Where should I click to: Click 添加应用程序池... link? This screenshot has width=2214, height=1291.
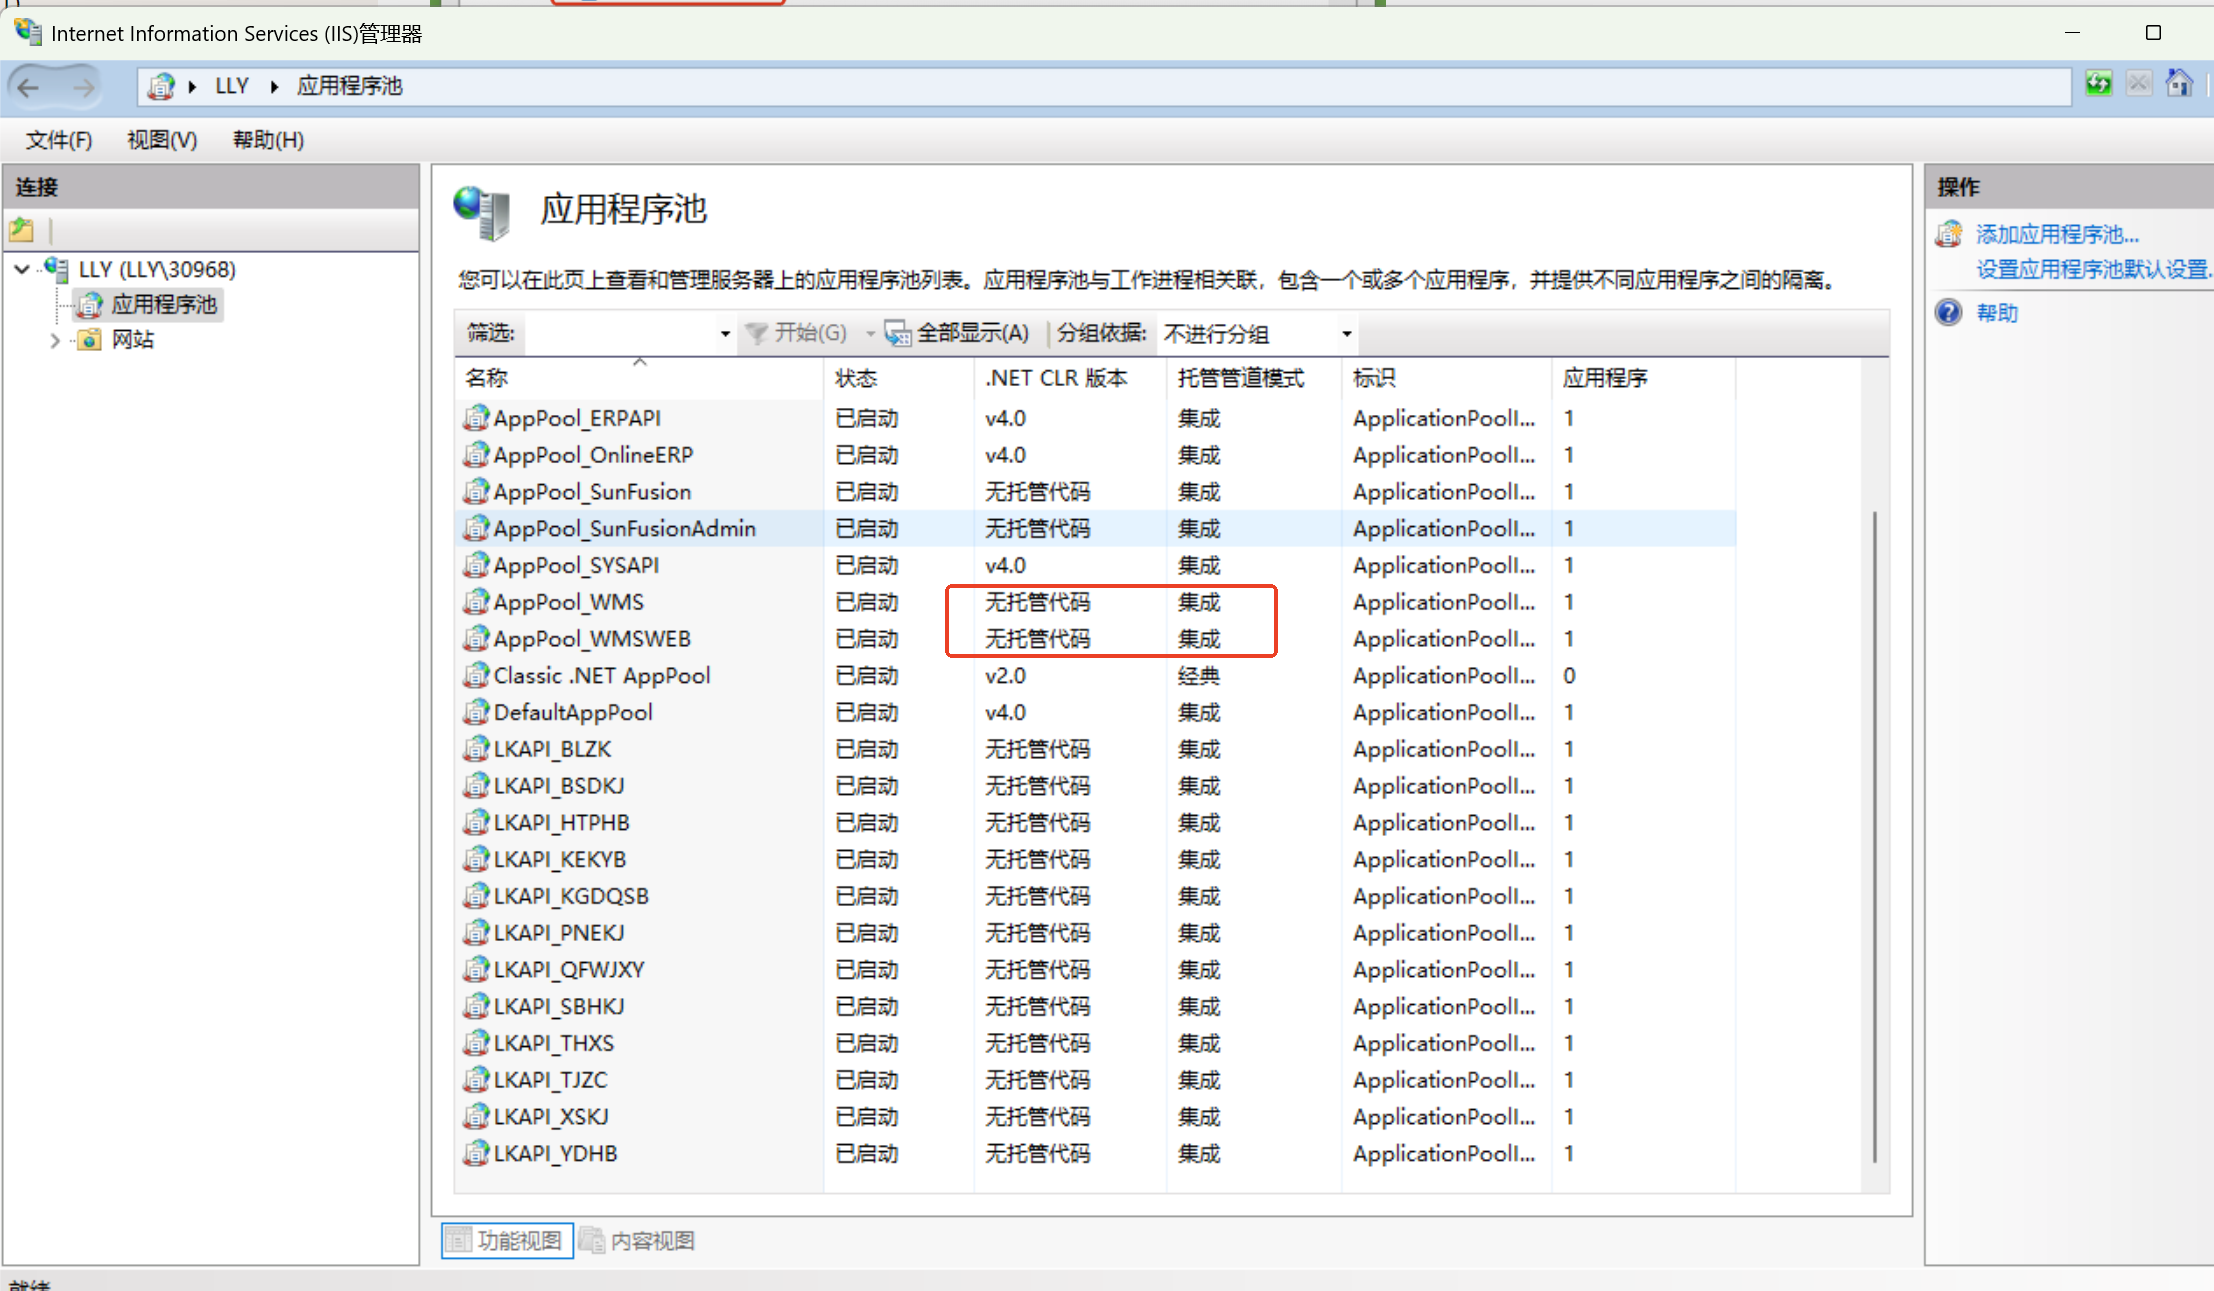pos(2057,234)
